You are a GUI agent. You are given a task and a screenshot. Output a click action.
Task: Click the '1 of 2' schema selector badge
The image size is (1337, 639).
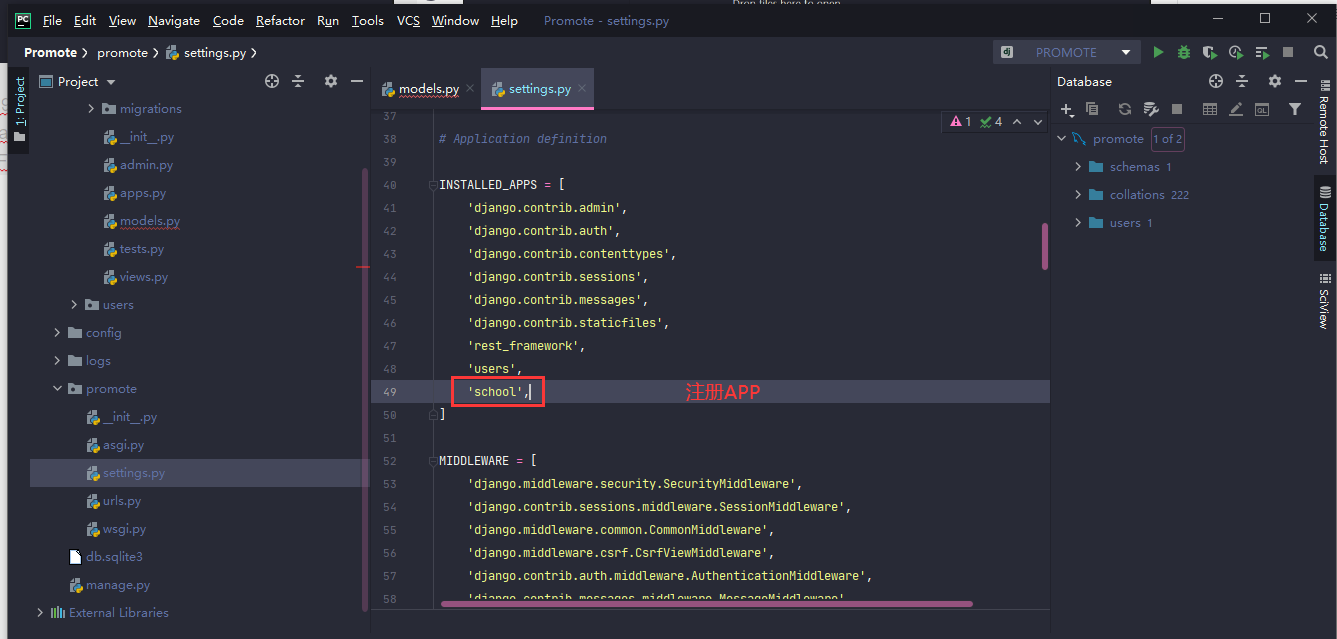(x=1167, y=139)
